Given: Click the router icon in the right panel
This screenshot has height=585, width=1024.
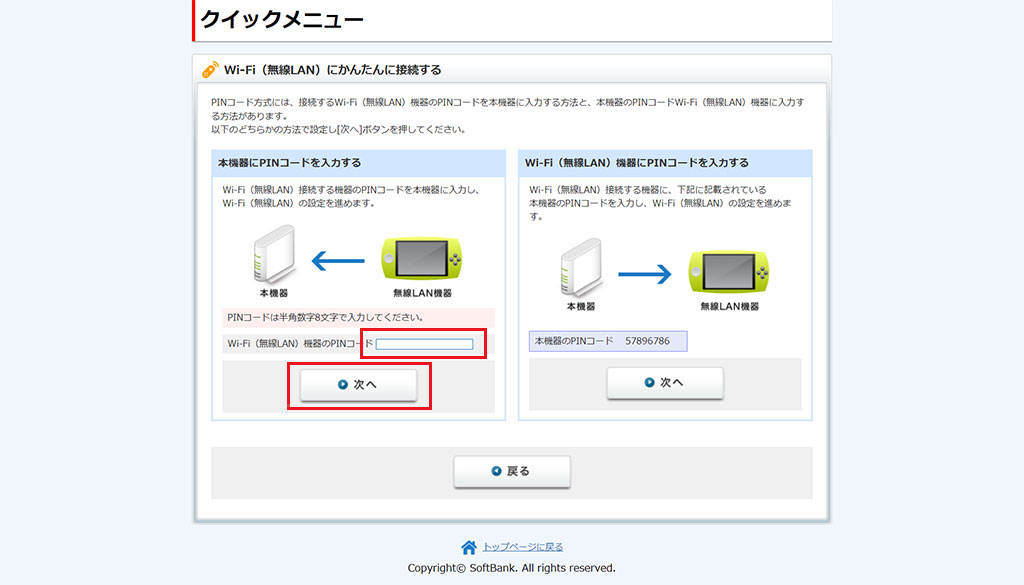Looking at the screenshot, I should 581,267.
